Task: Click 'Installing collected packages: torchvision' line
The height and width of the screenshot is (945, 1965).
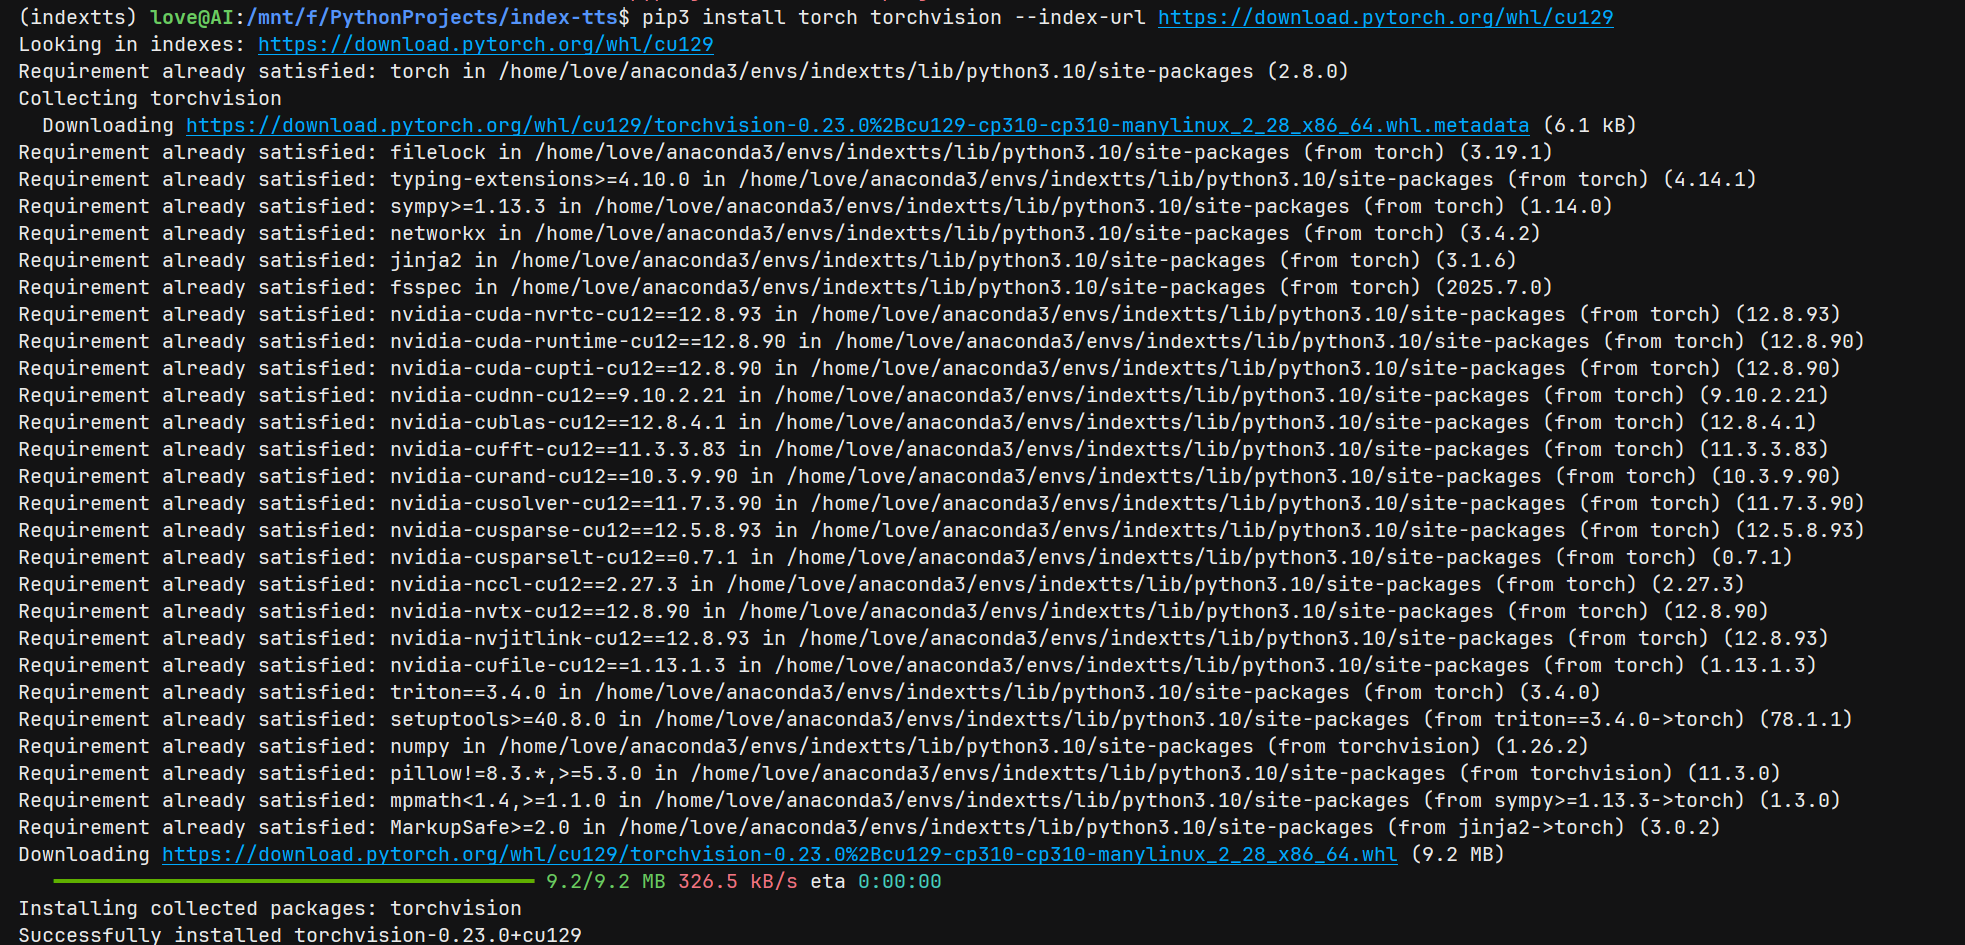Action: (270, 908)
